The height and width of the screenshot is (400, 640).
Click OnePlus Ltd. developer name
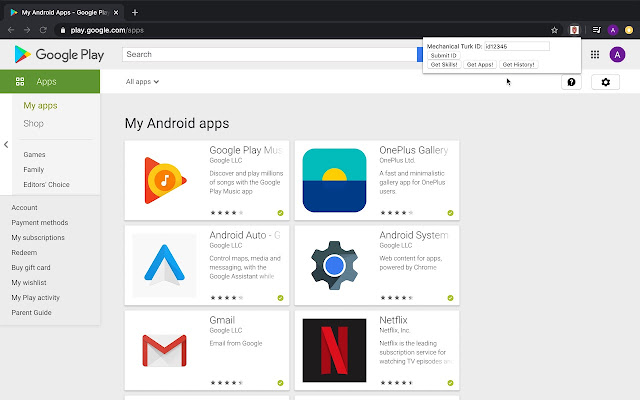(x=397, y=160)
